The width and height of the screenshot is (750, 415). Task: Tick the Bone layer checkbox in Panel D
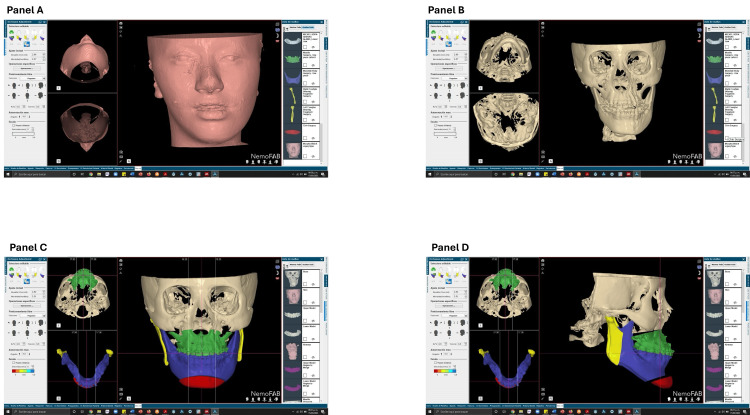click(x=727, y=284)
